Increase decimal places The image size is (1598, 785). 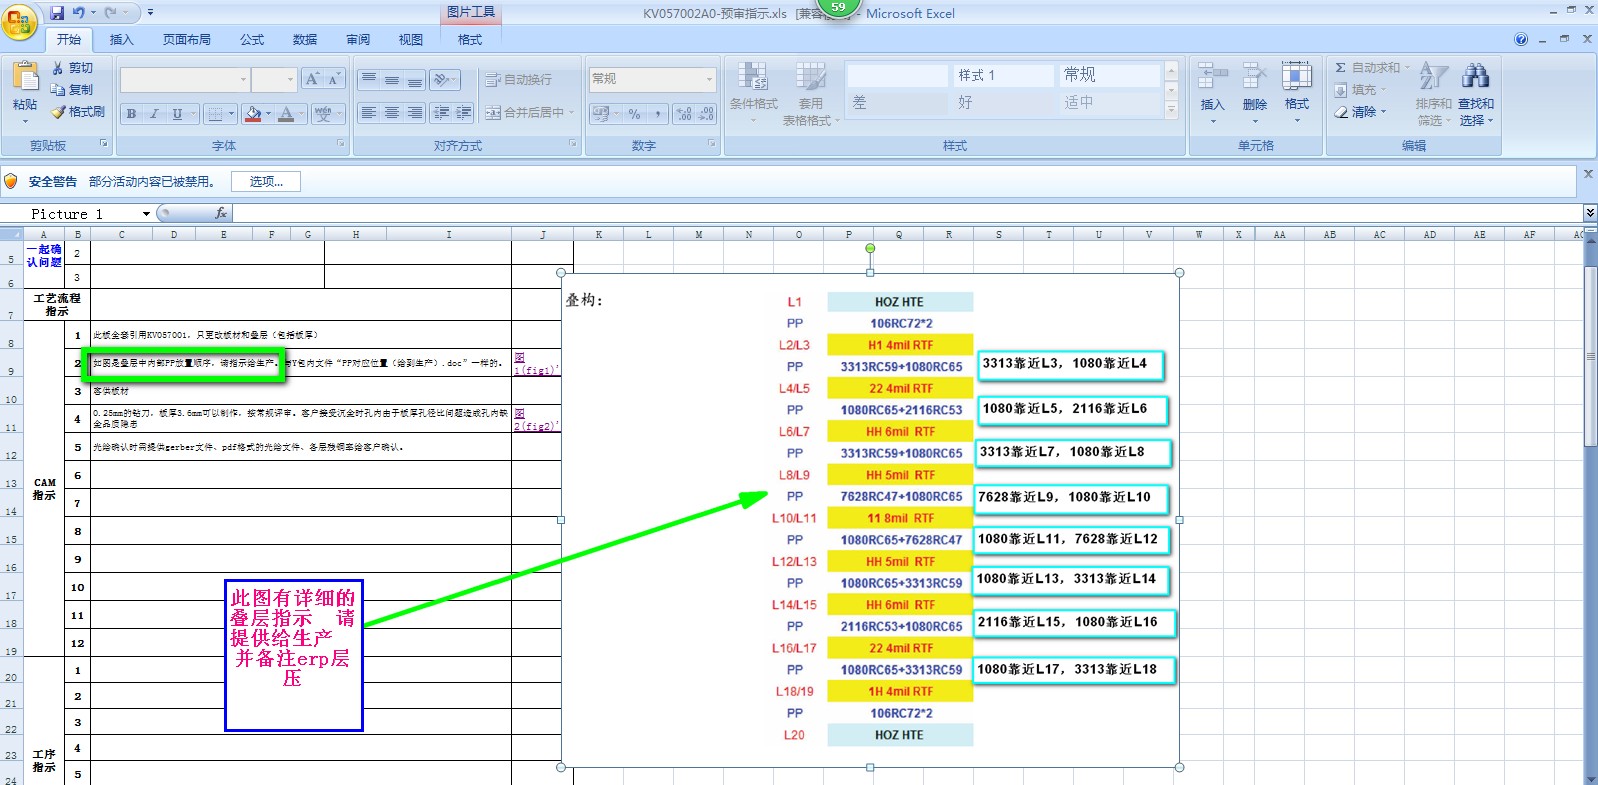[x=684, y=114]
